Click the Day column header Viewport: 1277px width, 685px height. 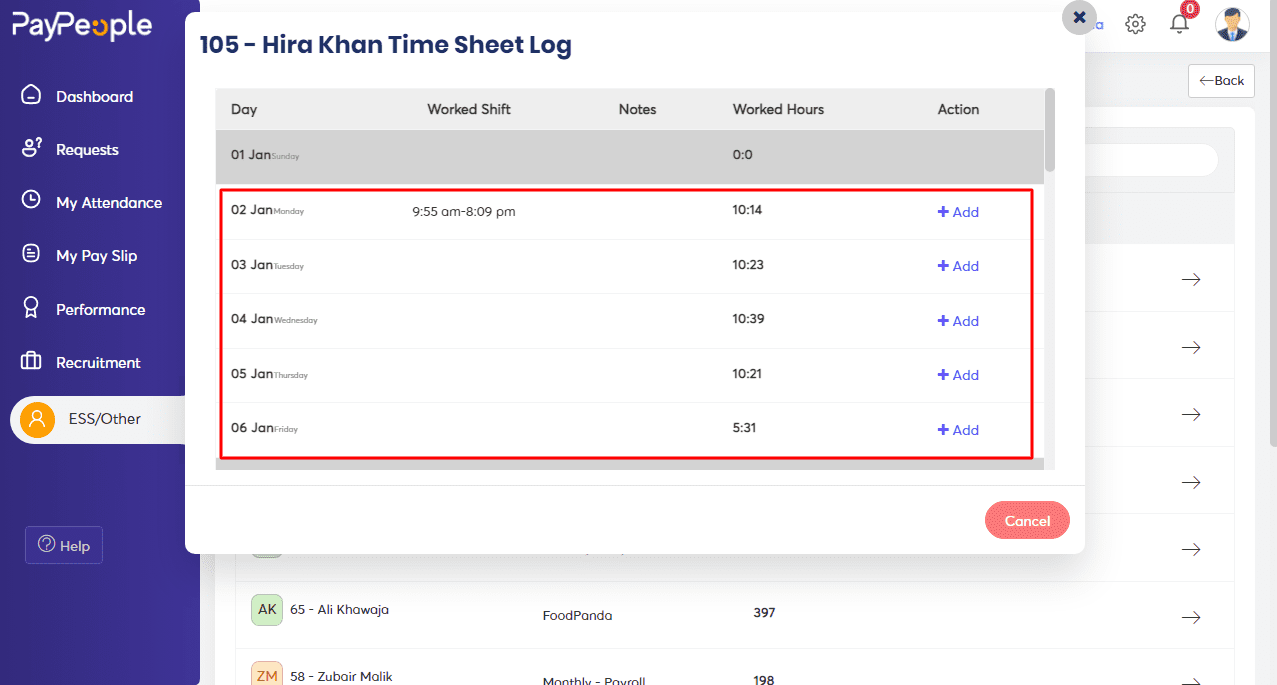pyautogui.click(x=244, y=109)
